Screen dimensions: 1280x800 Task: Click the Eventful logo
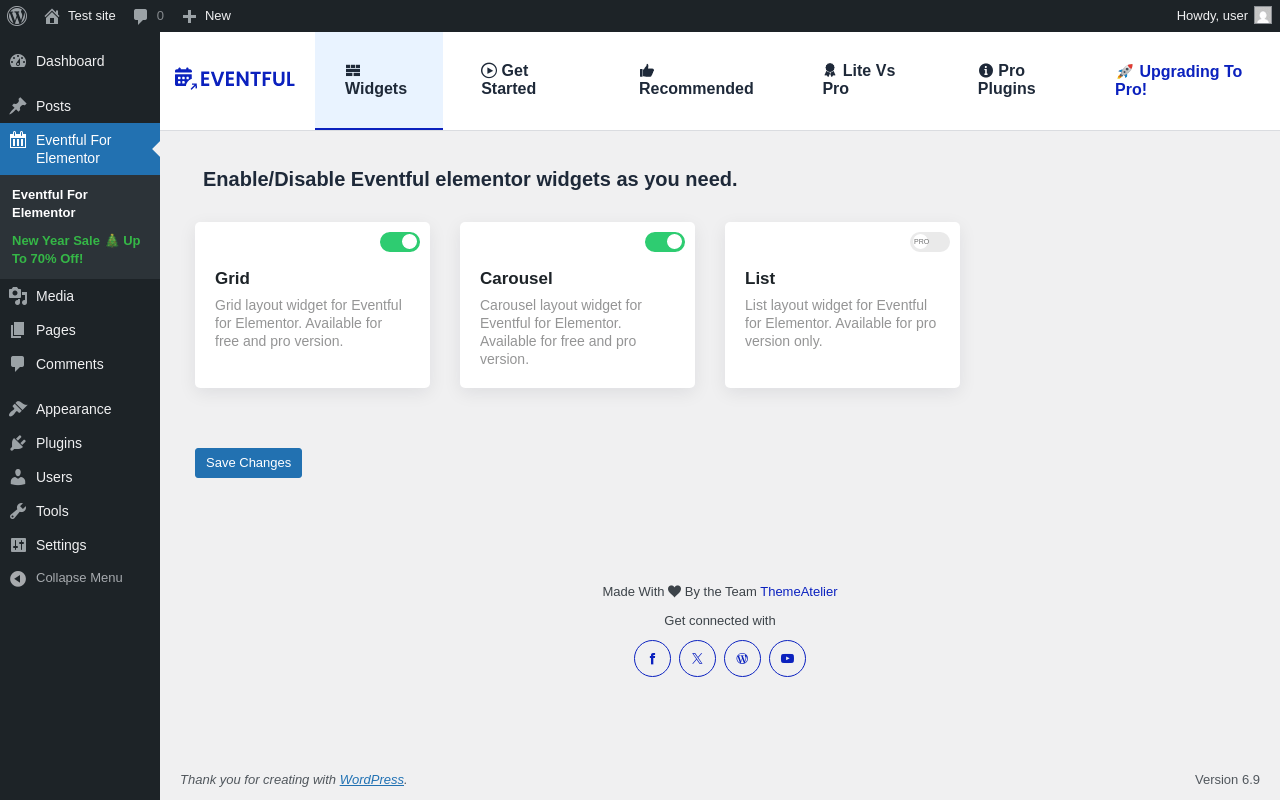[x=235, y=79]
